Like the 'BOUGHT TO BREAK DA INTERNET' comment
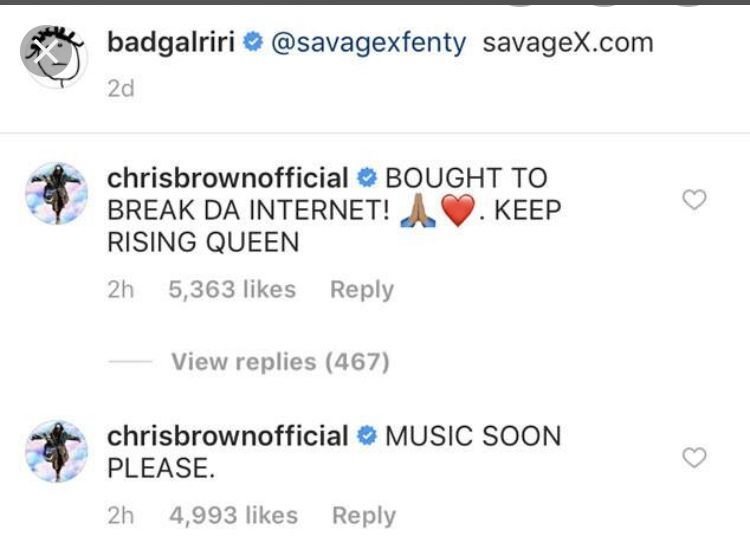 (x=694, y=199)
